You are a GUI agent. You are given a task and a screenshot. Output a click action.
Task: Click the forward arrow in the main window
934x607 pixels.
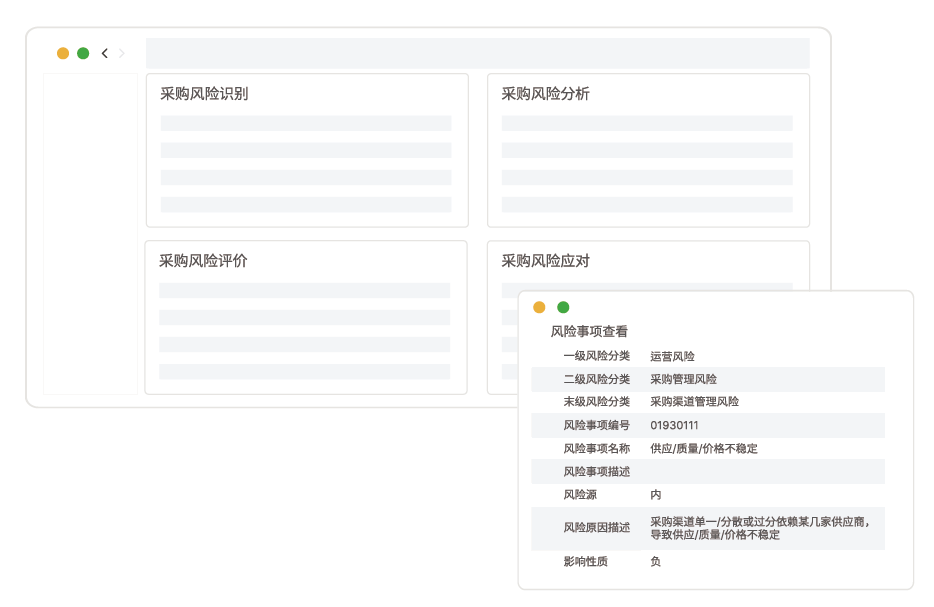(122, 53)
